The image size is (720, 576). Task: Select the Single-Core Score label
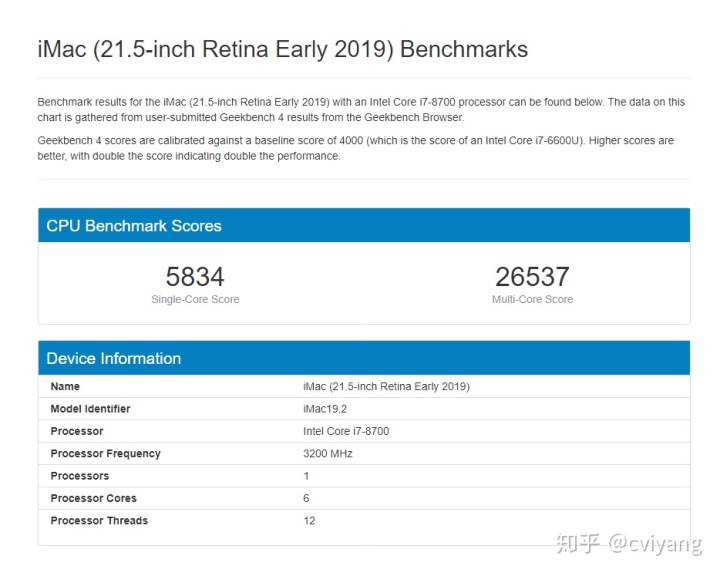pos(195,299)
